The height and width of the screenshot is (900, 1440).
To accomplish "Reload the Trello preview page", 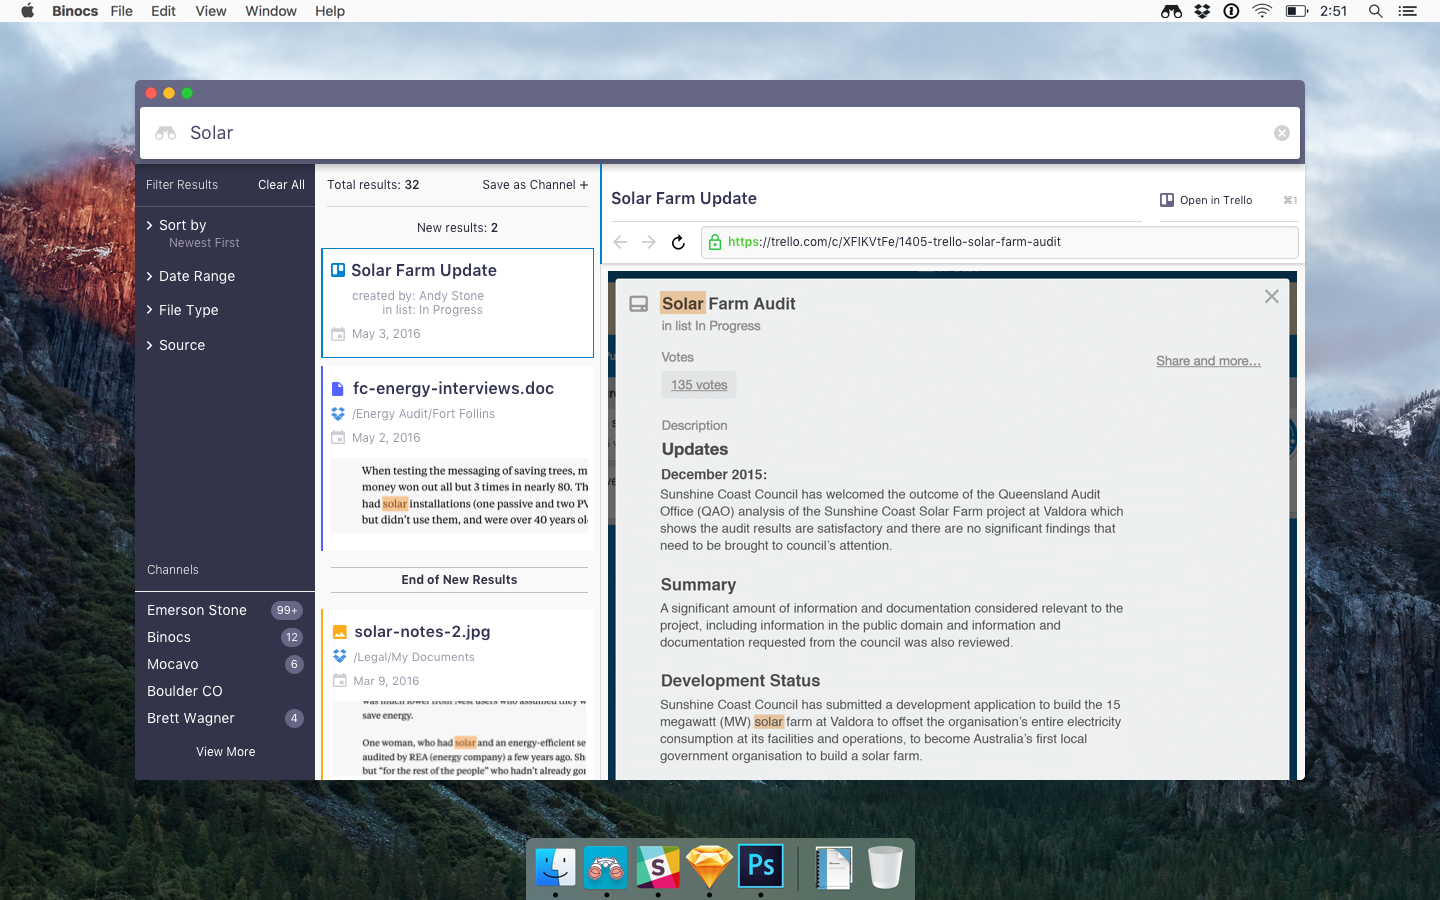I will [678, 242].
